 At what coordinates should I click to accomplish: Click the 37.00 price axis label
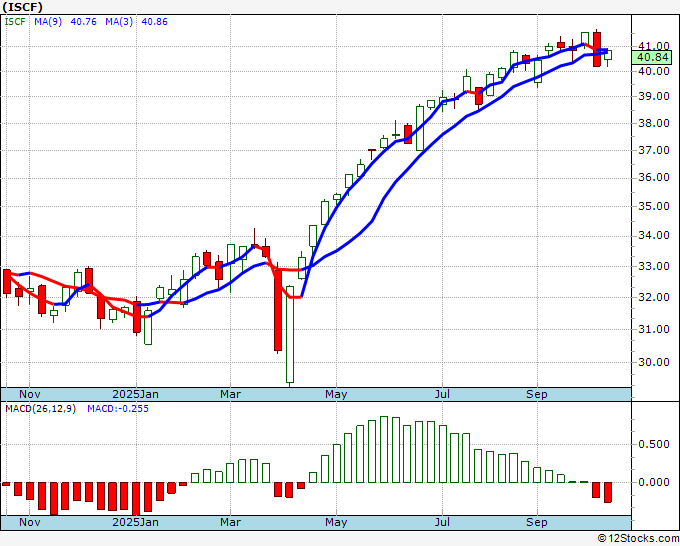tap(654, 150)
